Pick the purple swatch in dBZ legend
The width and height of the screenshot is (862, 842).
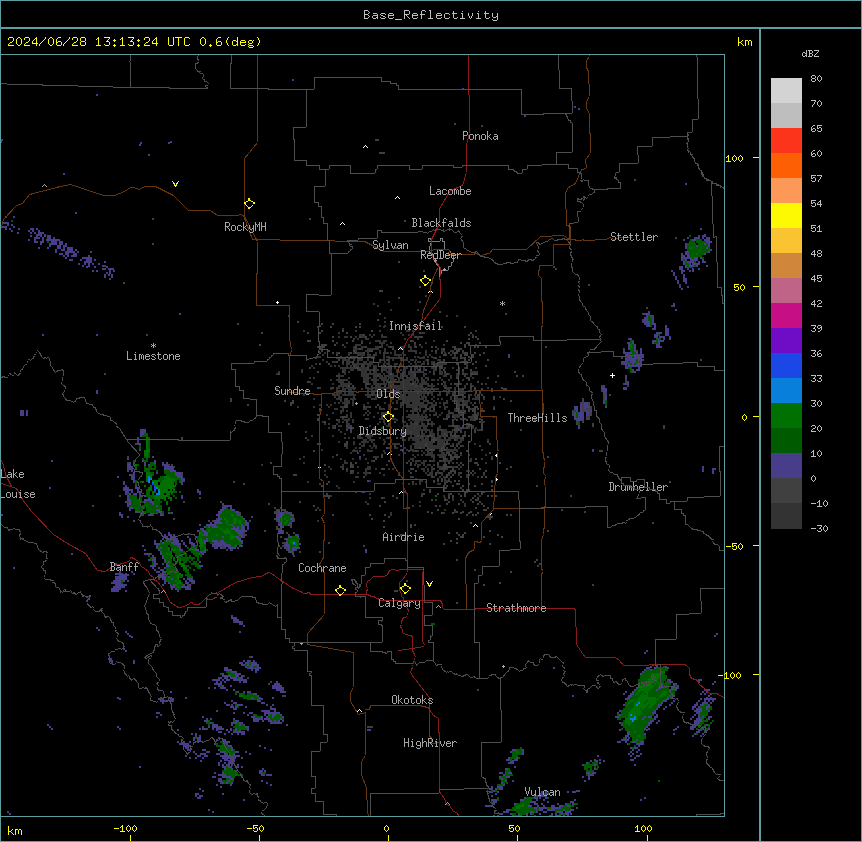pos(786,340)
